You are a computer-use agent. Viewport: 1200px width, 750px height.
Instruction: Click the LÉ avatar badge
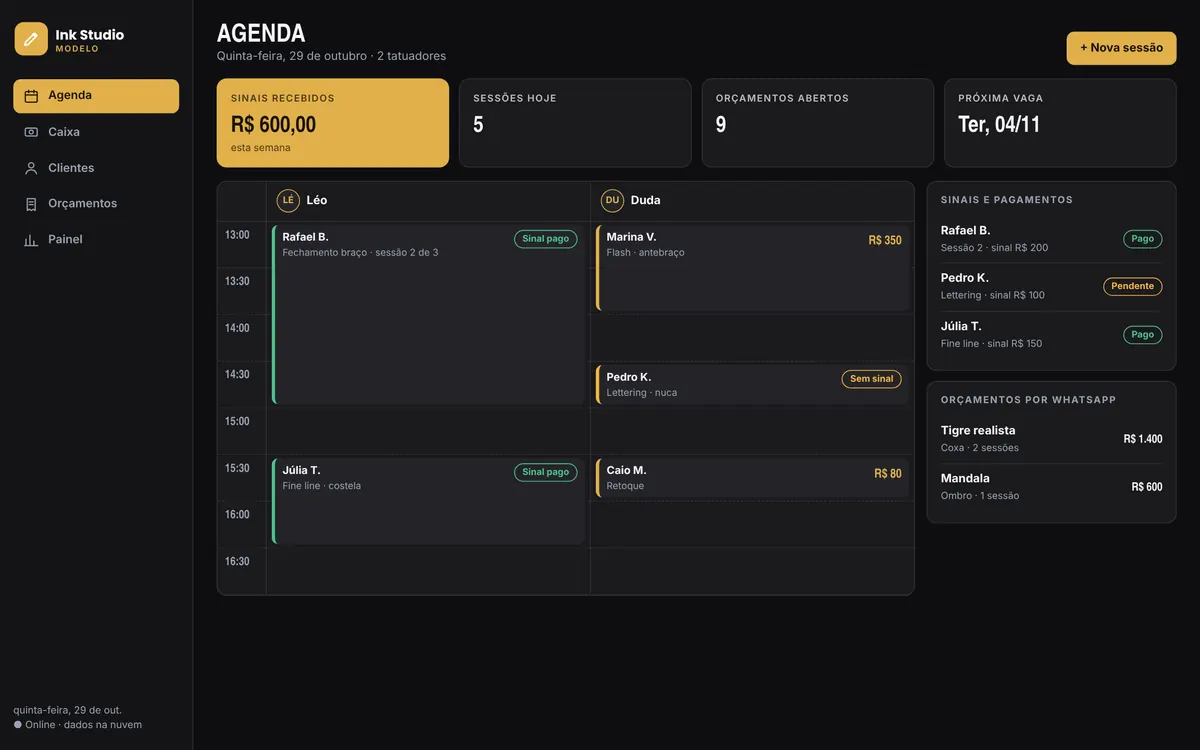[288, 200]
